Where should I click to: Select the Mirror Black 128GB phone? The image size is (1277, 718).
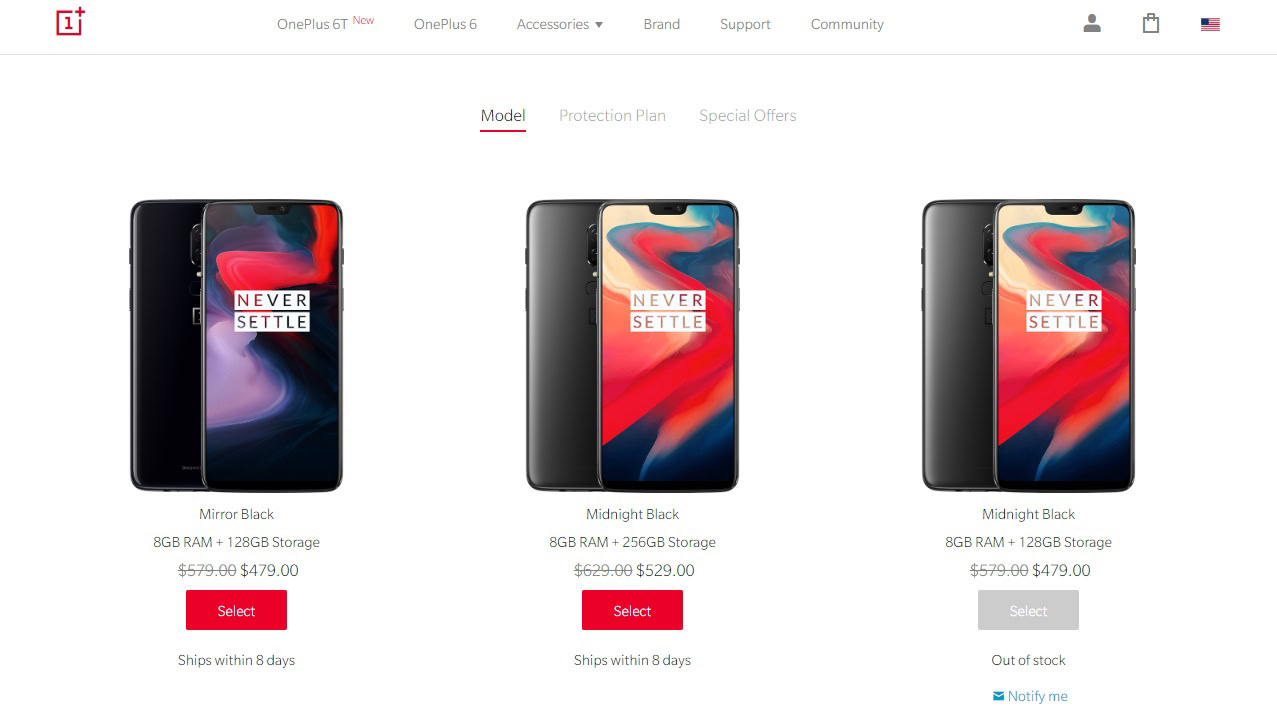coord(236,610)
